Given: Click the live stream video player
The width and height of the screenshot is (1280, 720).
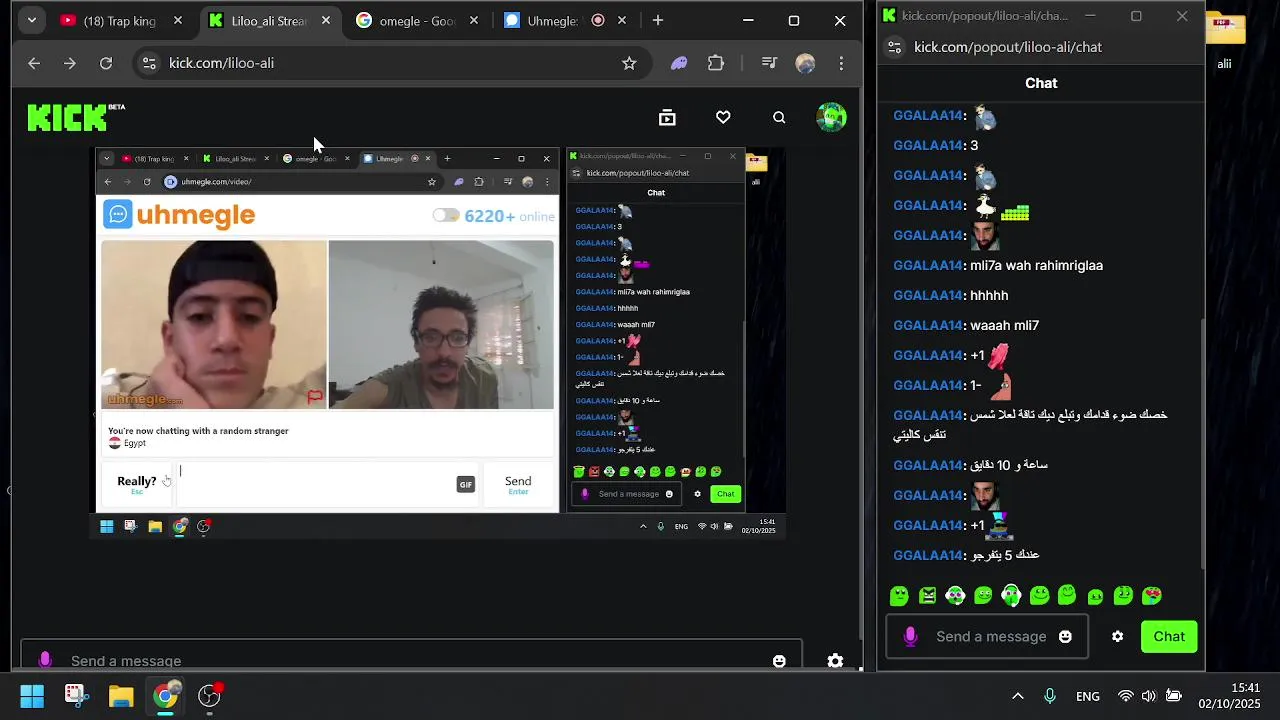Looking at the screenshot, I should (x=436, y=342).
